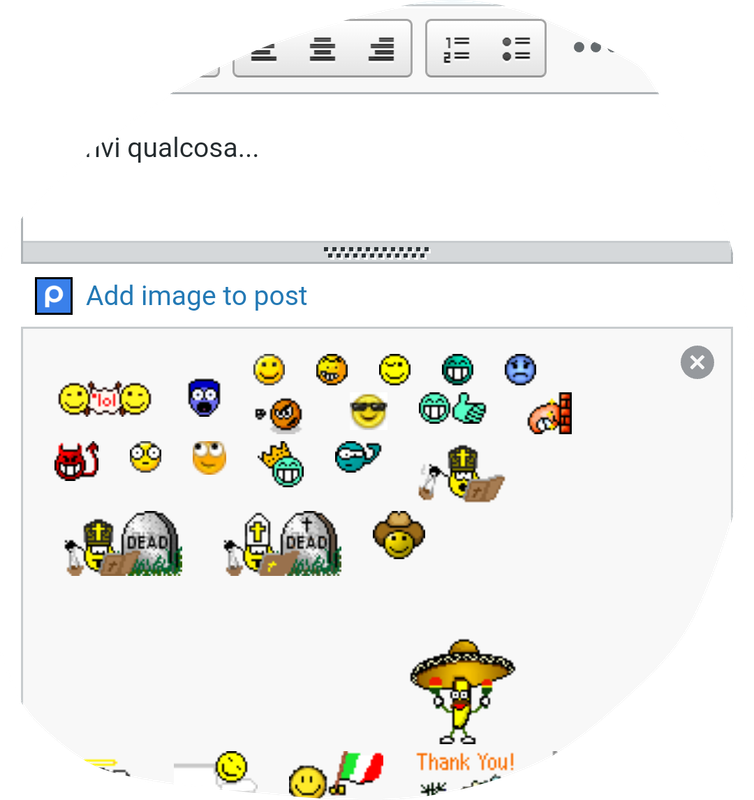Choose the thumbs up green grin emoticon

452,408
